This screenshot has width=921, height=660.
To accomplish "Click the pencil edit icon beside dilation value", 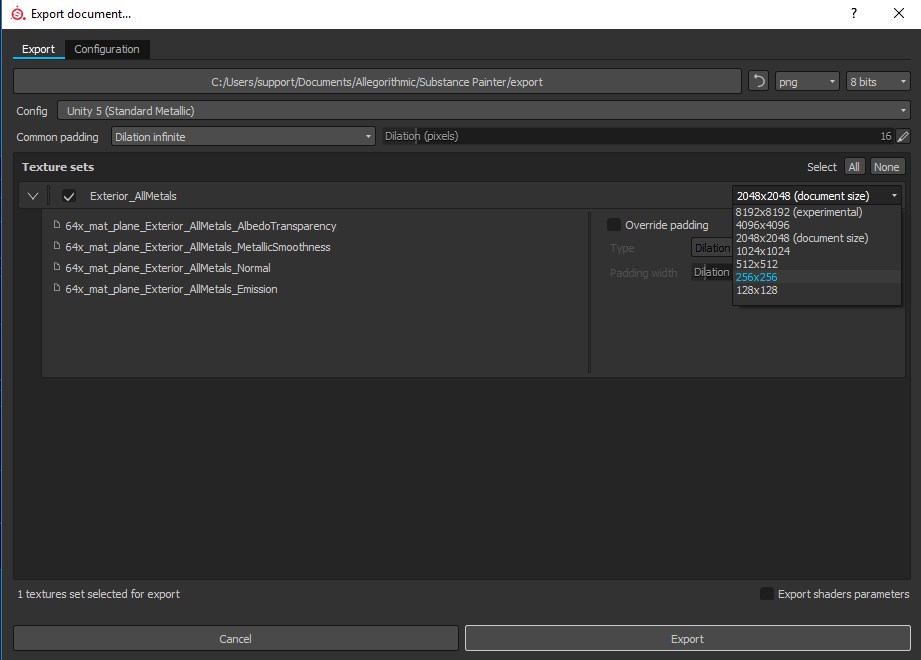I will point(903,136).
